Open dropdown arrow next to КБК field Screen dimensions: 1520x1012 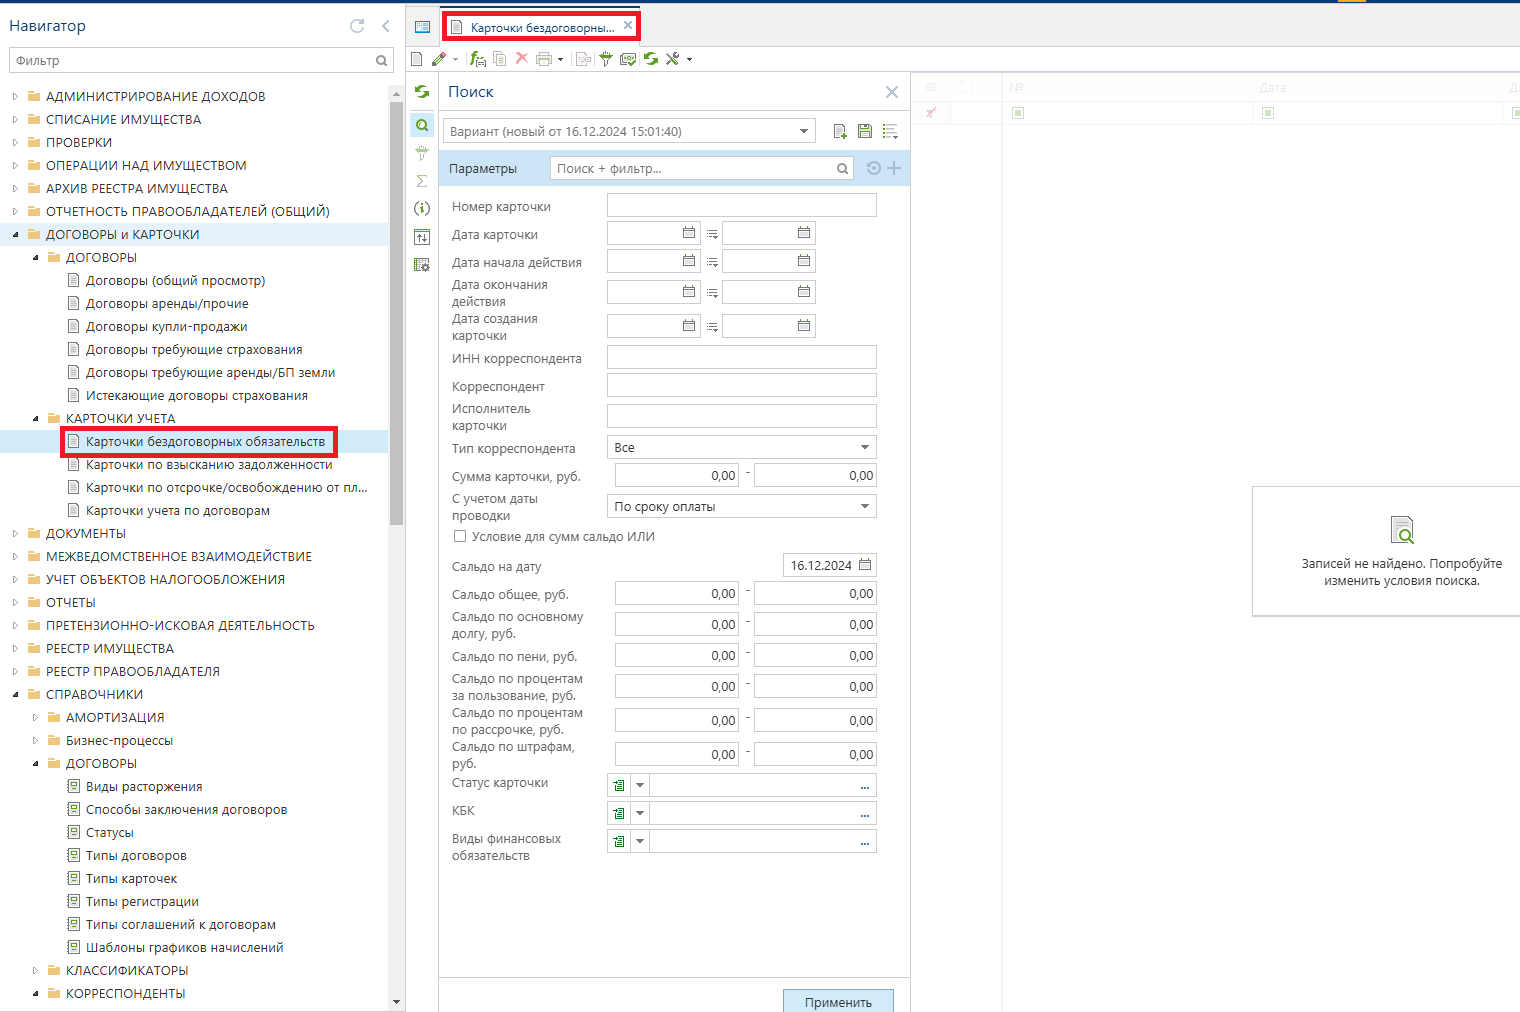click(x=640, y=813)
